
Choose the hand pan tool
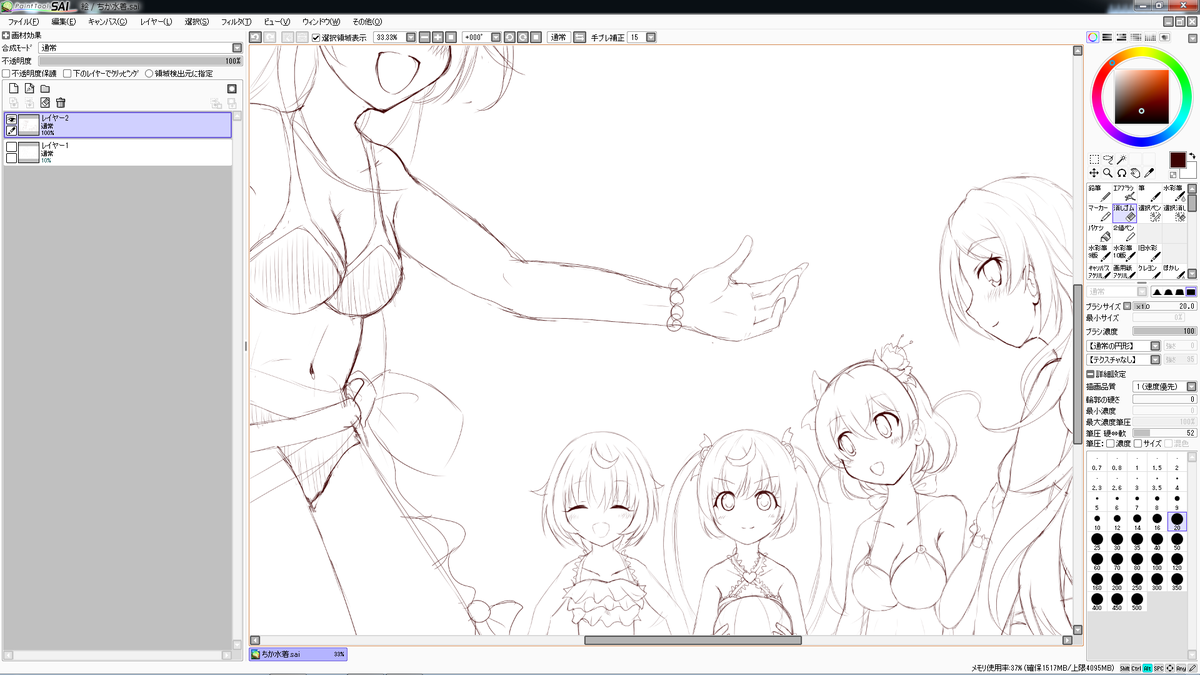click(x=1136, y=173)
